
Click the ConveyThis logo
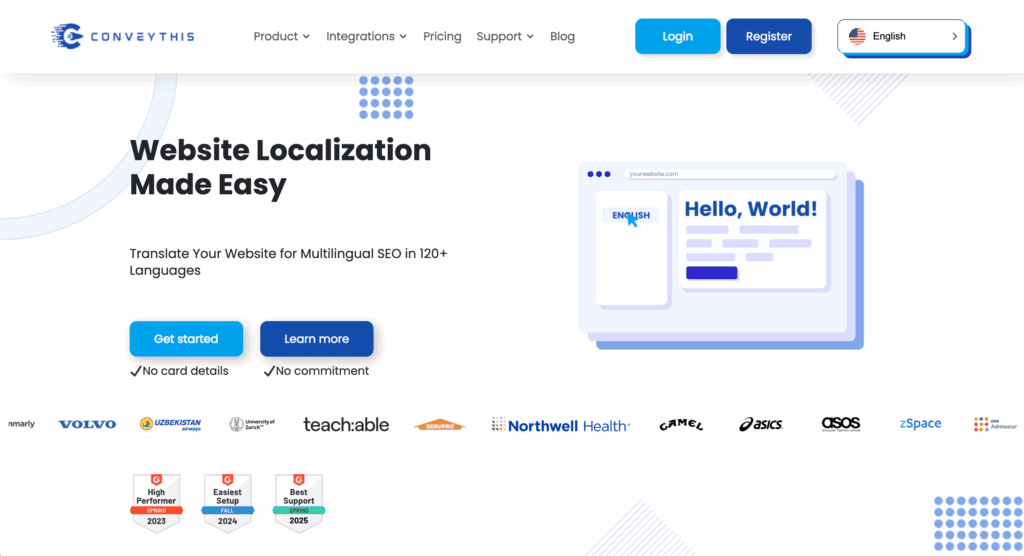pyautogui.click(x=123, y=36)
